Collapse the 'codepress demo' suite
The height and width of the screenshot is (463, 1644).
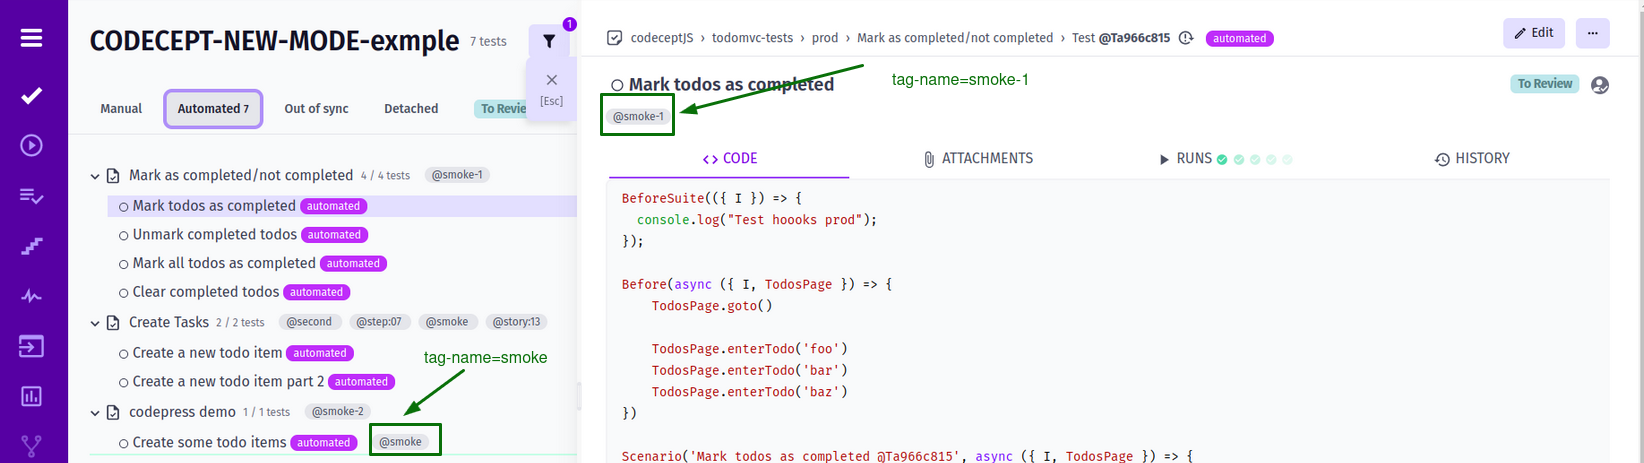pos(95,413)
